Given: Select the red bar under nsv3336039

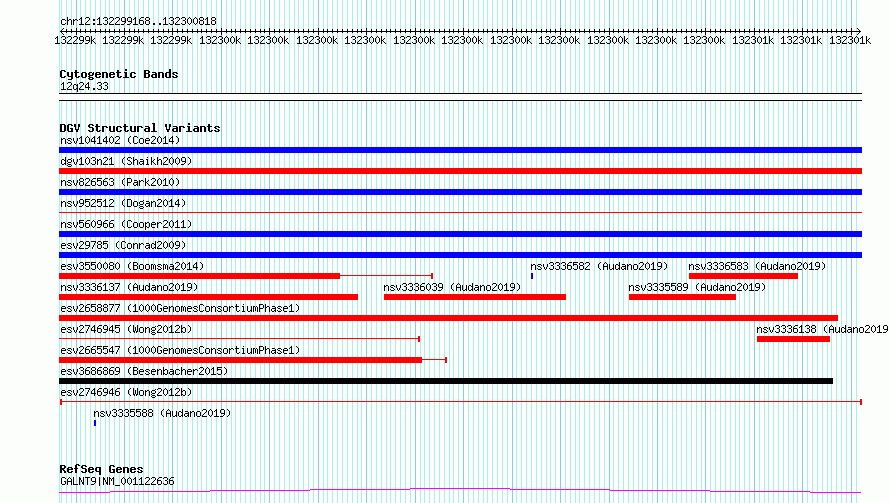Looking at the screenshot, I should click(475, 297).
